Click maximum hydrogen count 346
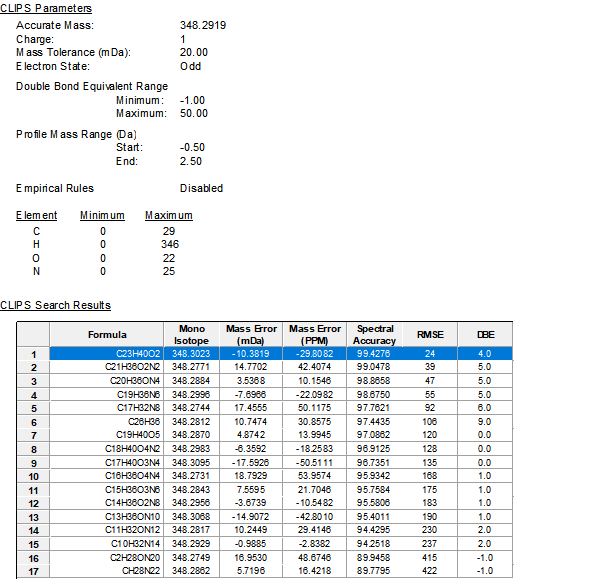The image size is (600, 580). 170,244
